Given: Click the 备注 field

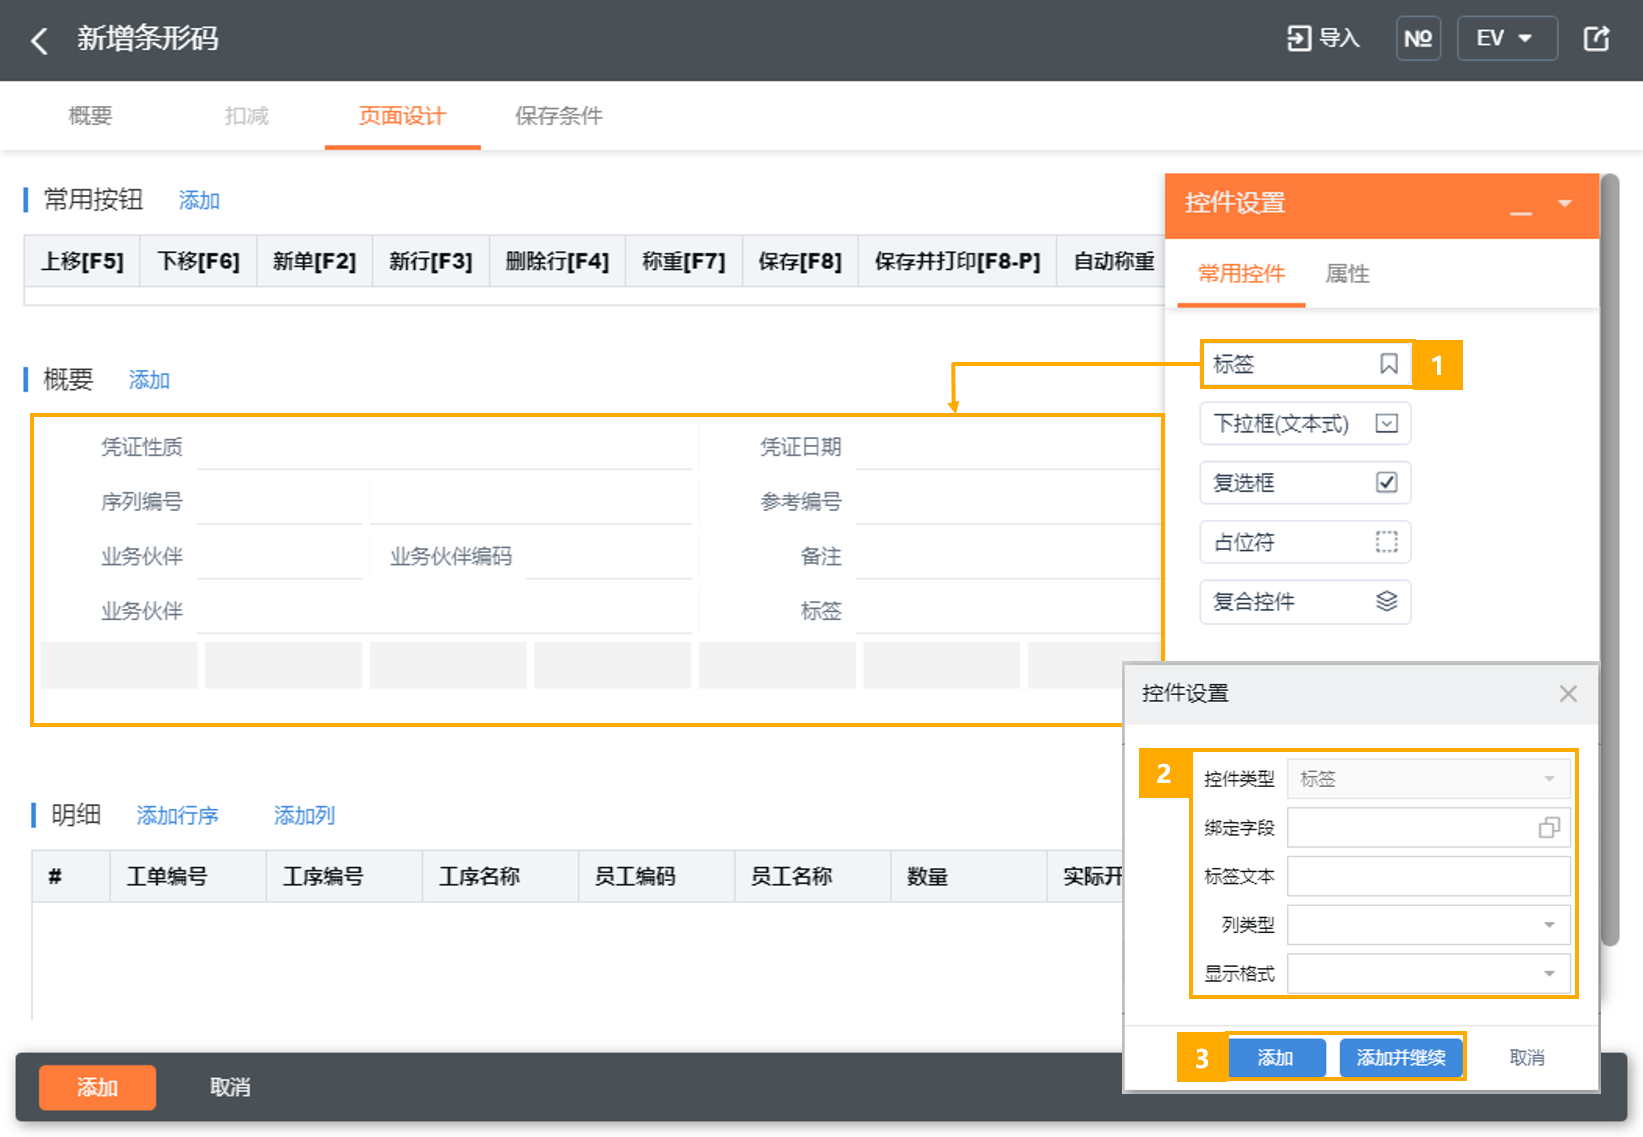Looking at the screenshot, I should 1007,556.
